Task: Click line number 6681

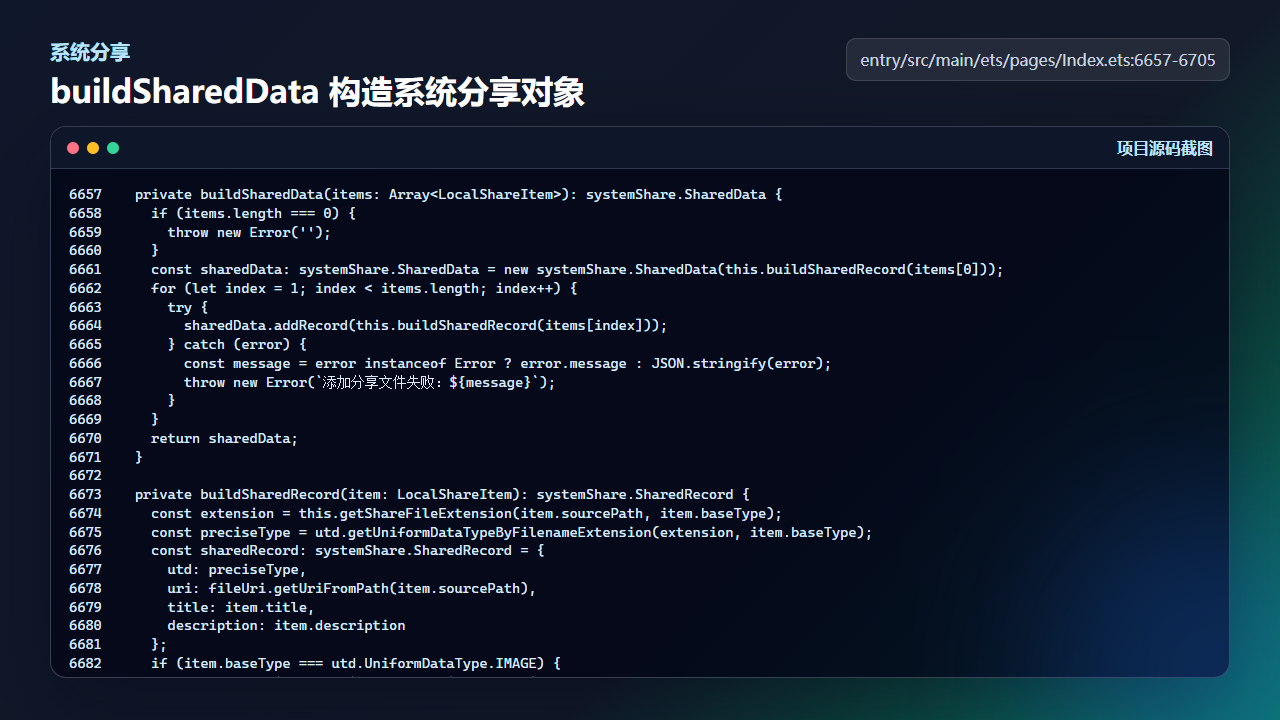Action: 85,645
